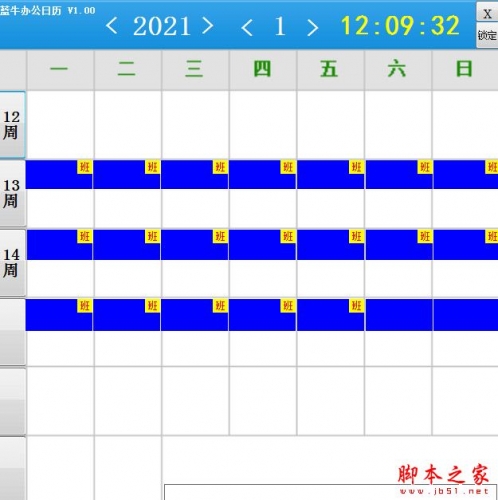Click the 14周 week button

click(x=12, y=263)
